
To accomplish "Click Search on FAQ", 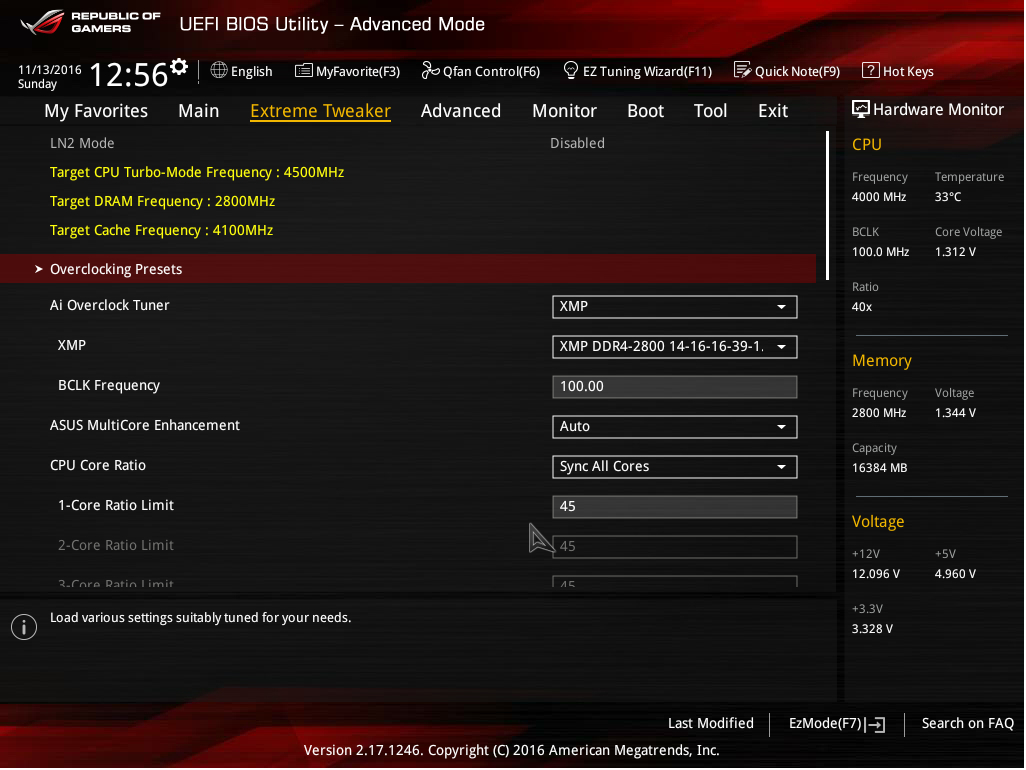I will point(968,723).
